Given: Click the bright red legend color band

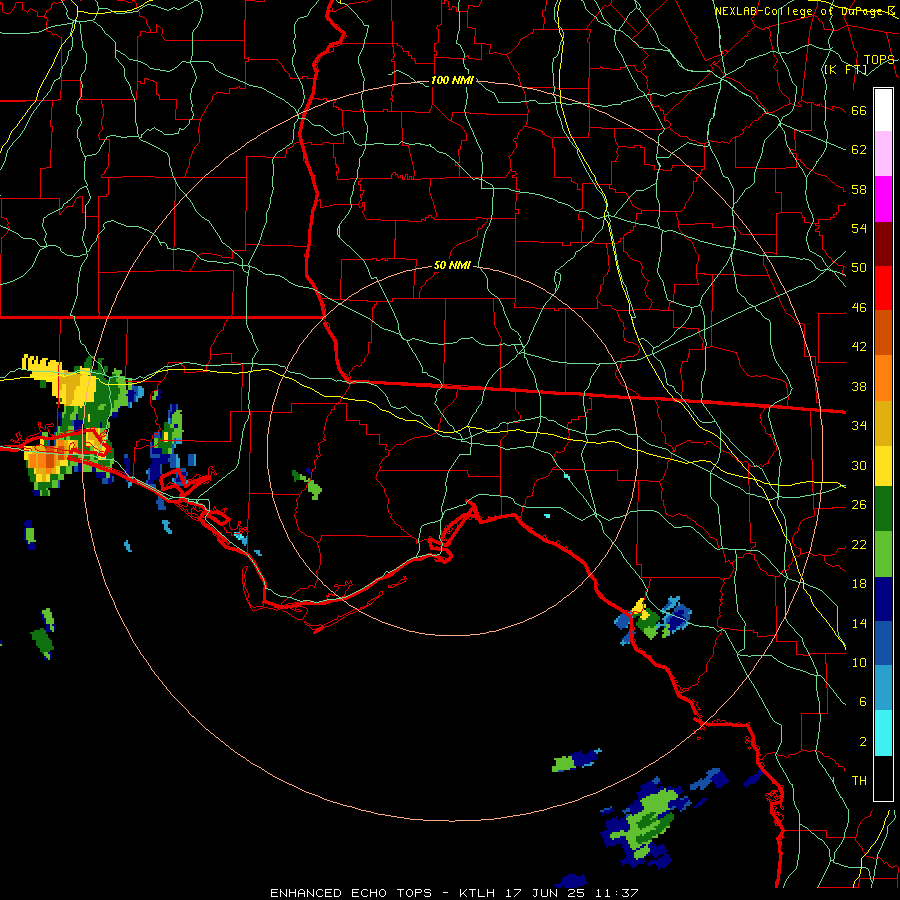Looking at the screenshot, I should 883,288.
